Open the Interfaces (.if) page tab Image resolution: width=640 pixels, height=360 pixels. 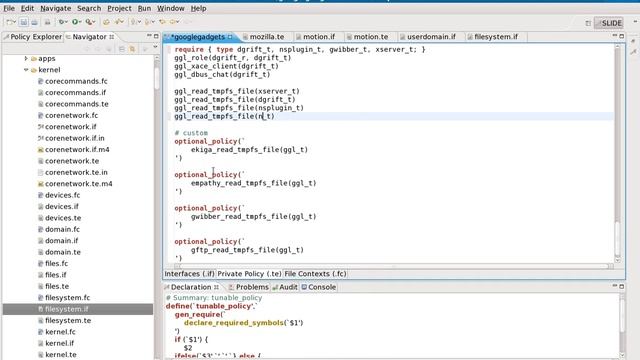[x=189, y=274]
